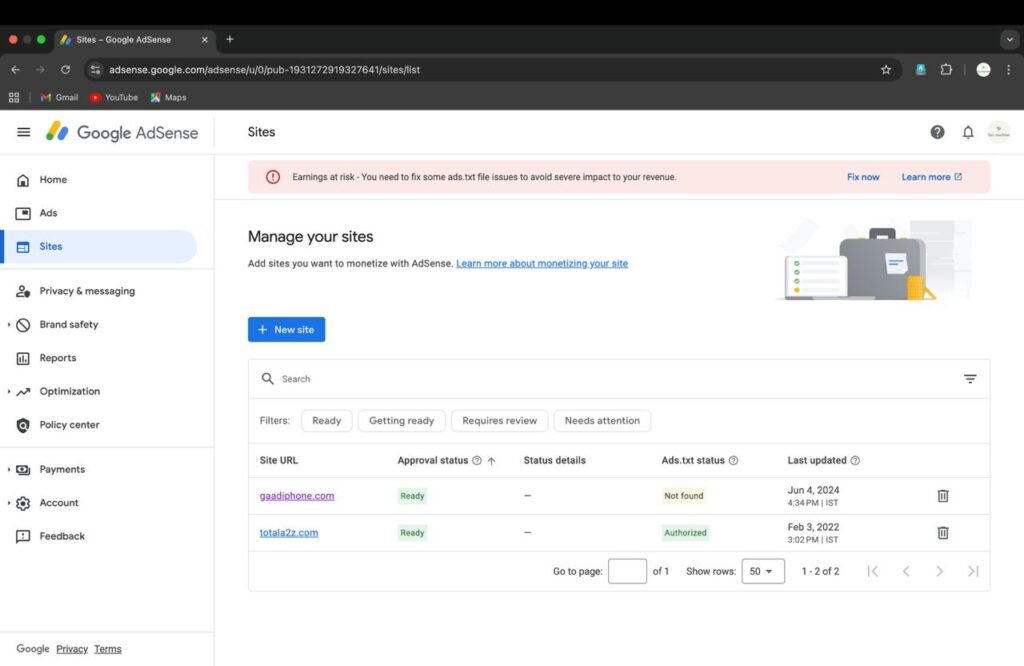Toggle the Needs attention filter chip
Screen dimensions: 1024x666
click(602, 420)
